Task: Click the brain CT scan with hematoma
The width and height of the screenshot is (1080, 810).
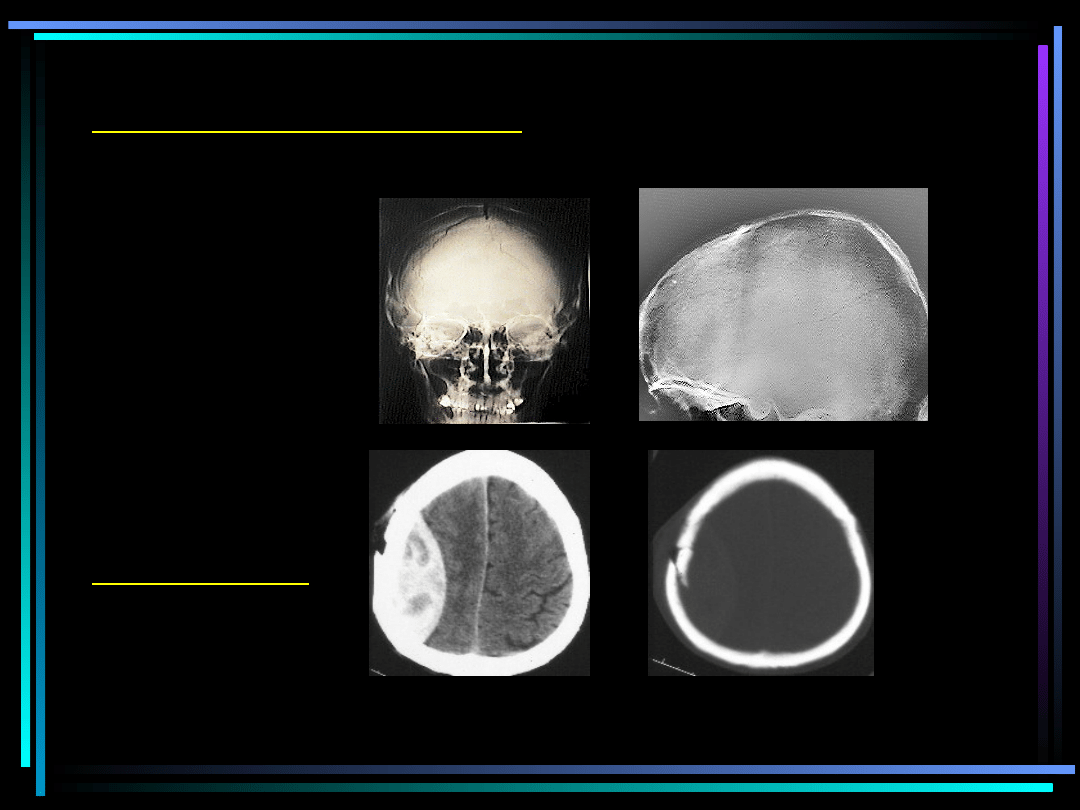Action: point(479,562)
